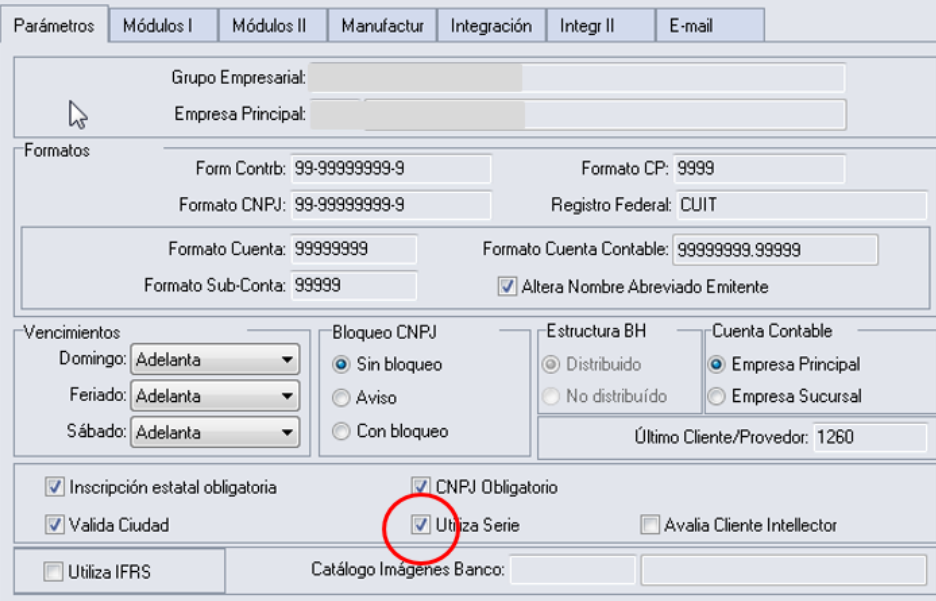This screenshot has width=936, height=601.
Task: Open the Módulos I tab
Action: [164, 25]
